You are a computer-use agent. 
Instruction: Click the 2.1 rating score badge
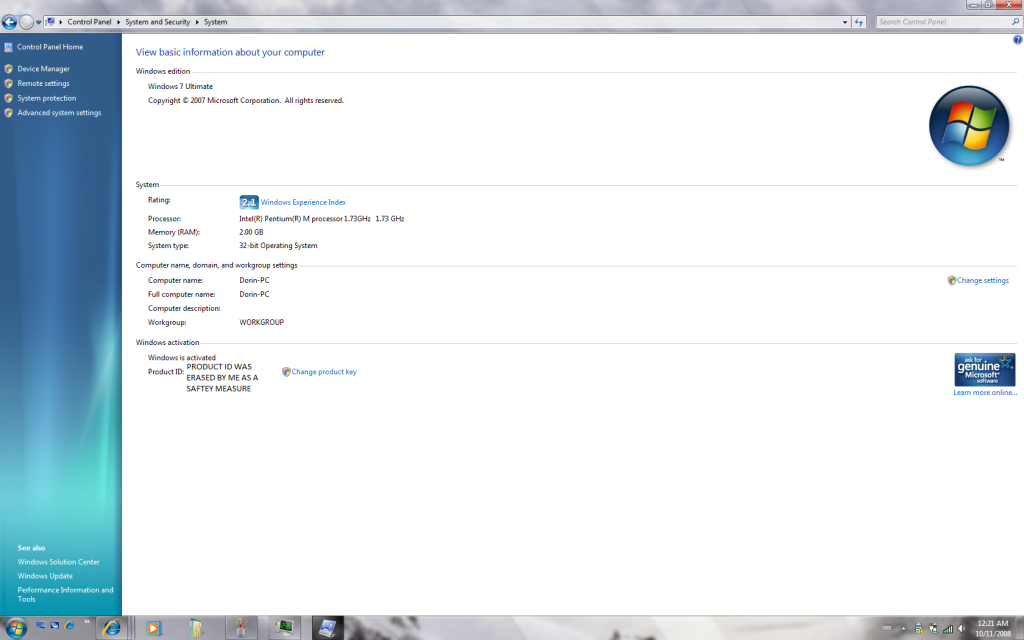[249, 202]
